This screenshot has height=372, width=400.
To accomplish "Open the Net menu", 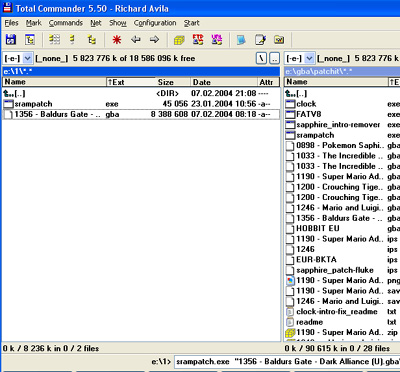I will click(x=96, y=23).
